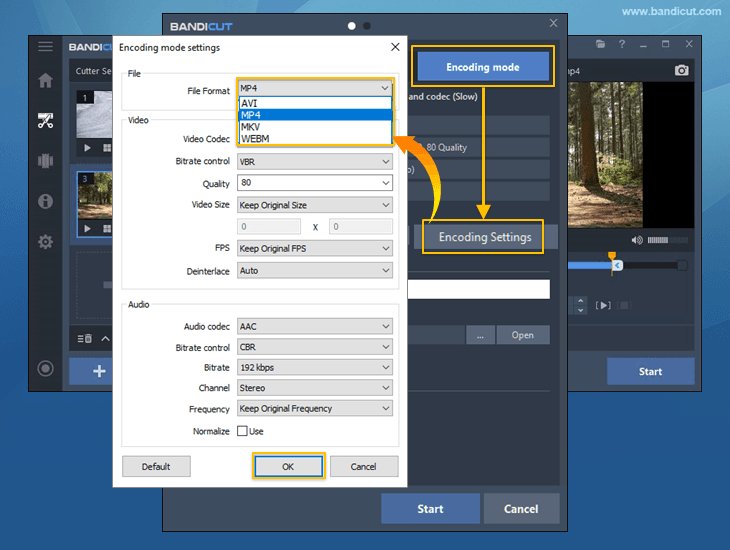Choose MKV from format list
The width and height of the screenshot is (730, 550).
click(x=315, y=127)
